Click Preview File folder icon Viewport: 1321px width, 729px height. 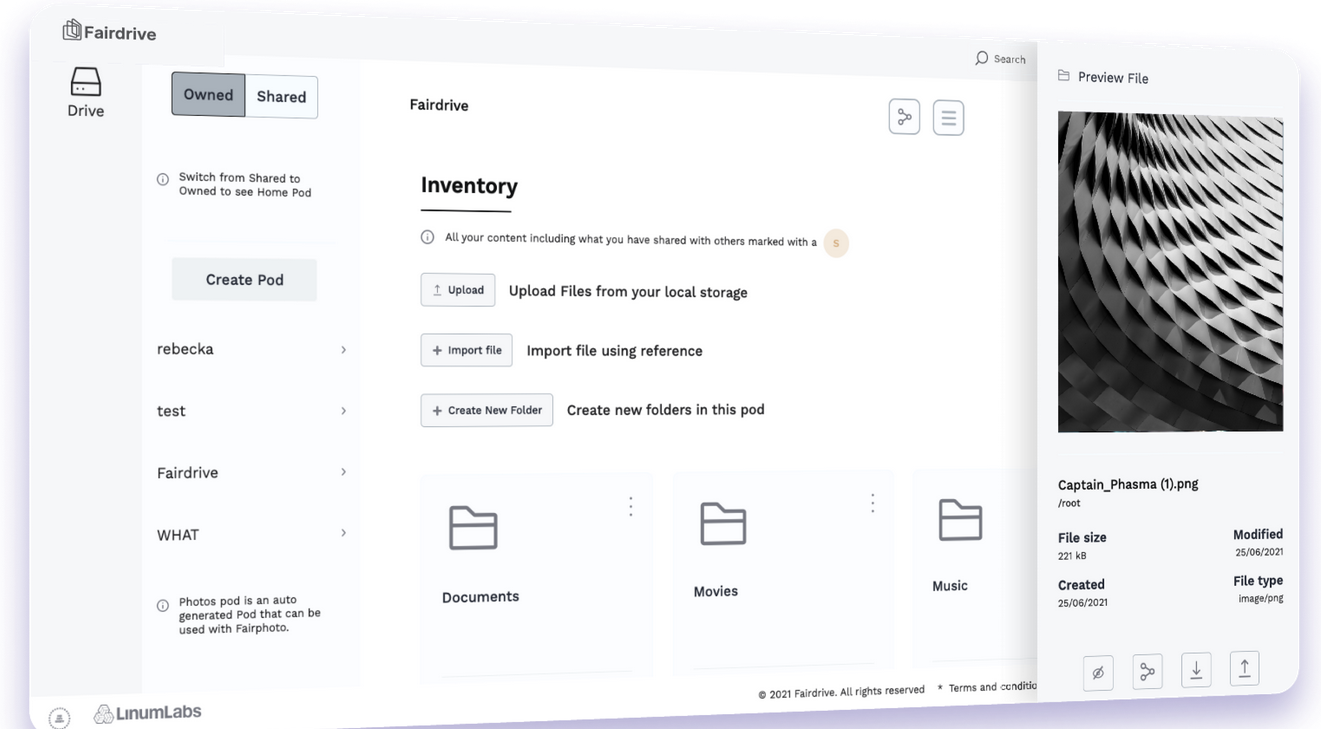(x=1064, y=76)
